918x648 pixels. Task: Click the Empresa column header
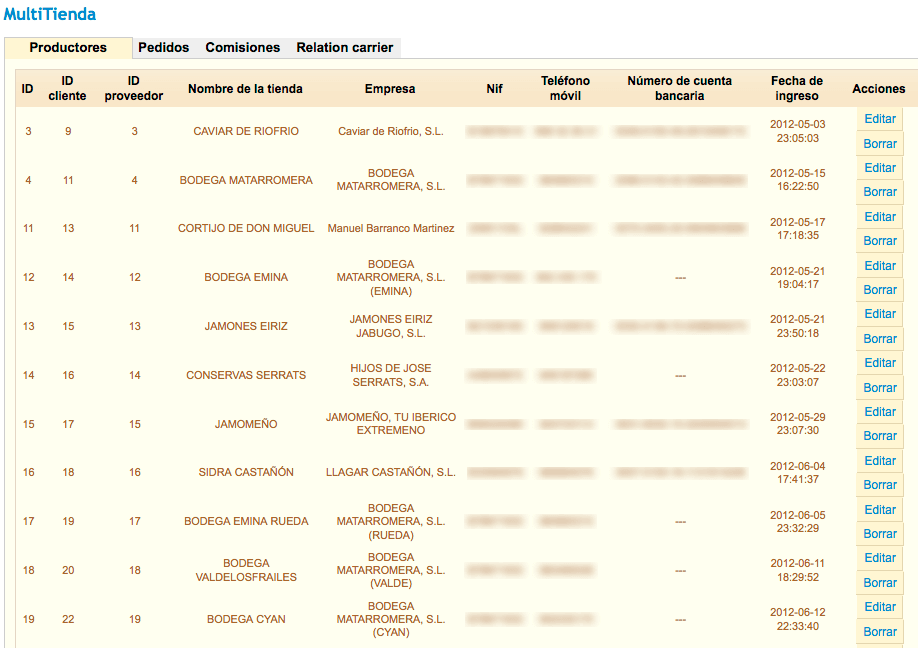(390, 89)
